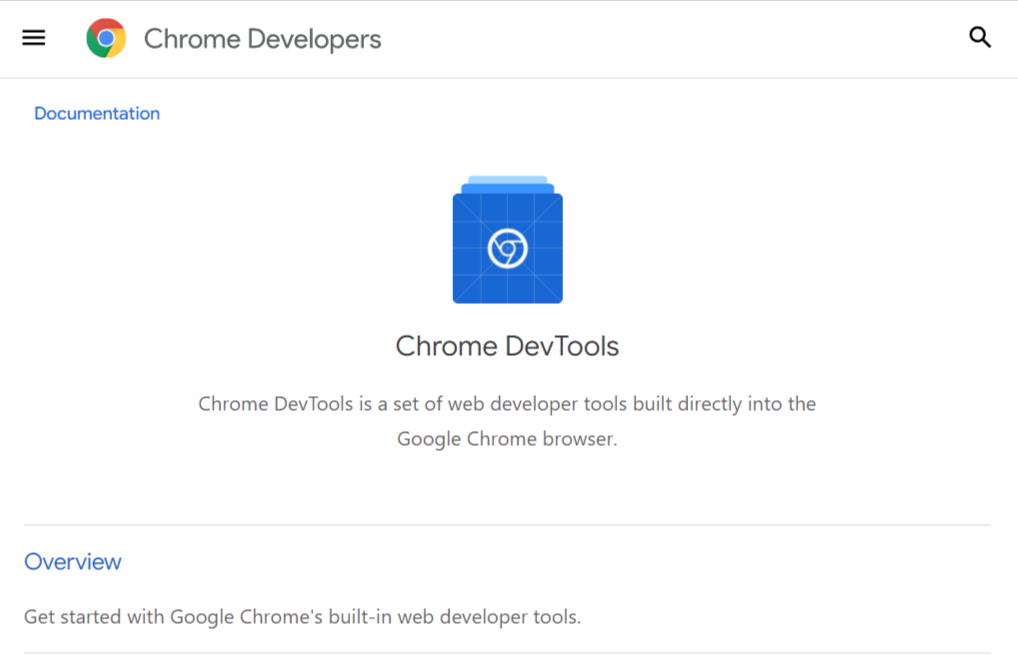Viewport: 1018px width, 655px height.
Task: Go to Chrome Developers home title
Action: click(262, 39)
